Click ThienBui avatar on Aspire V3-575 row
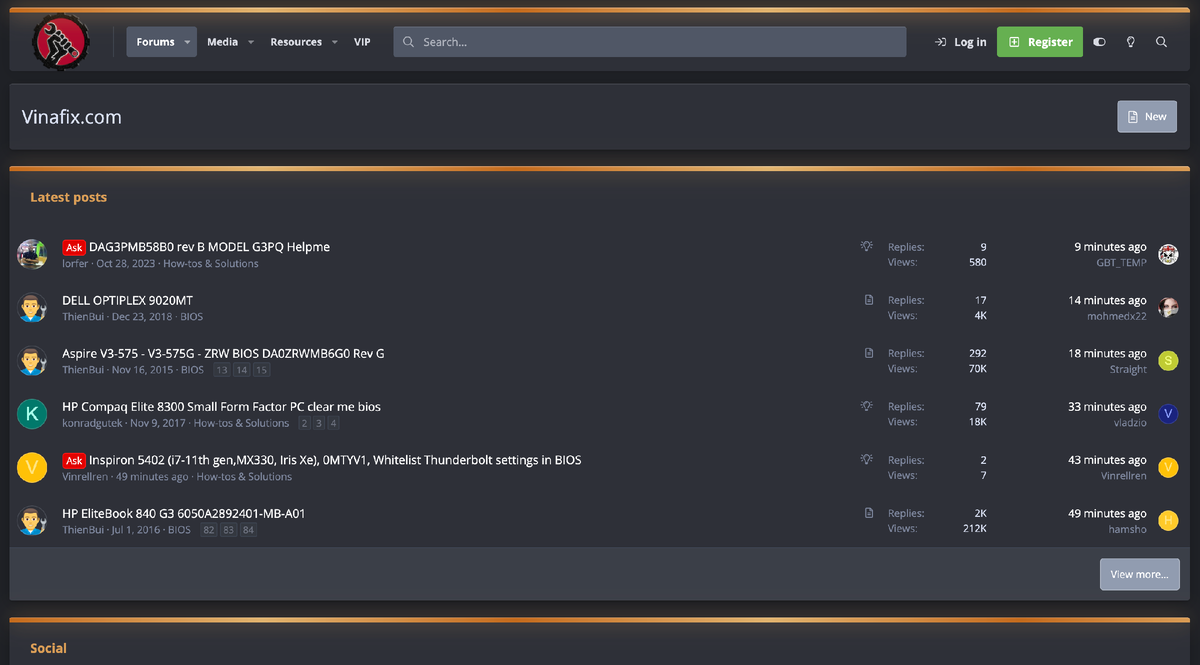The height and width of the screenshot is (665, 1200). tap(33, 361)
